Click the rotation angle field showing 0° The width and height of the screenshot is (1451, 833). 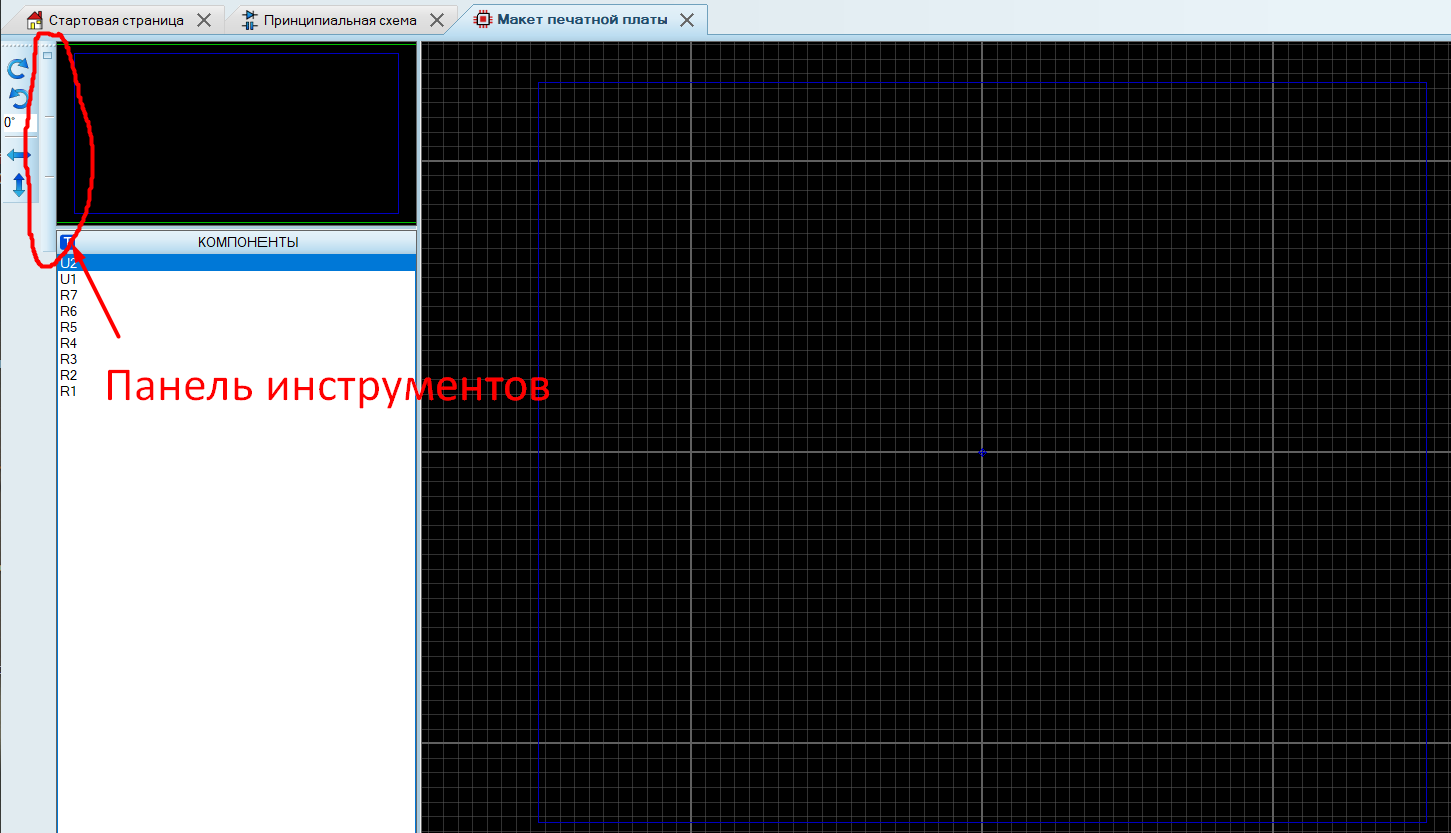click(x=19, y=123)
